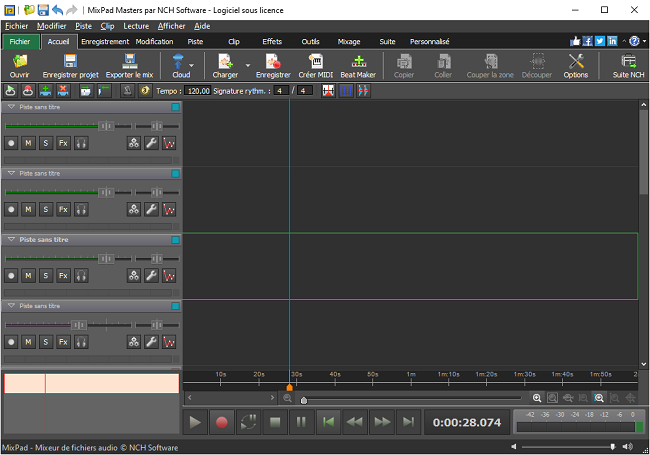Screen dimensions: 650x455
Task: Collapse the bold selected track triangle
Action: pyautogui.click(x=11, y=240)
